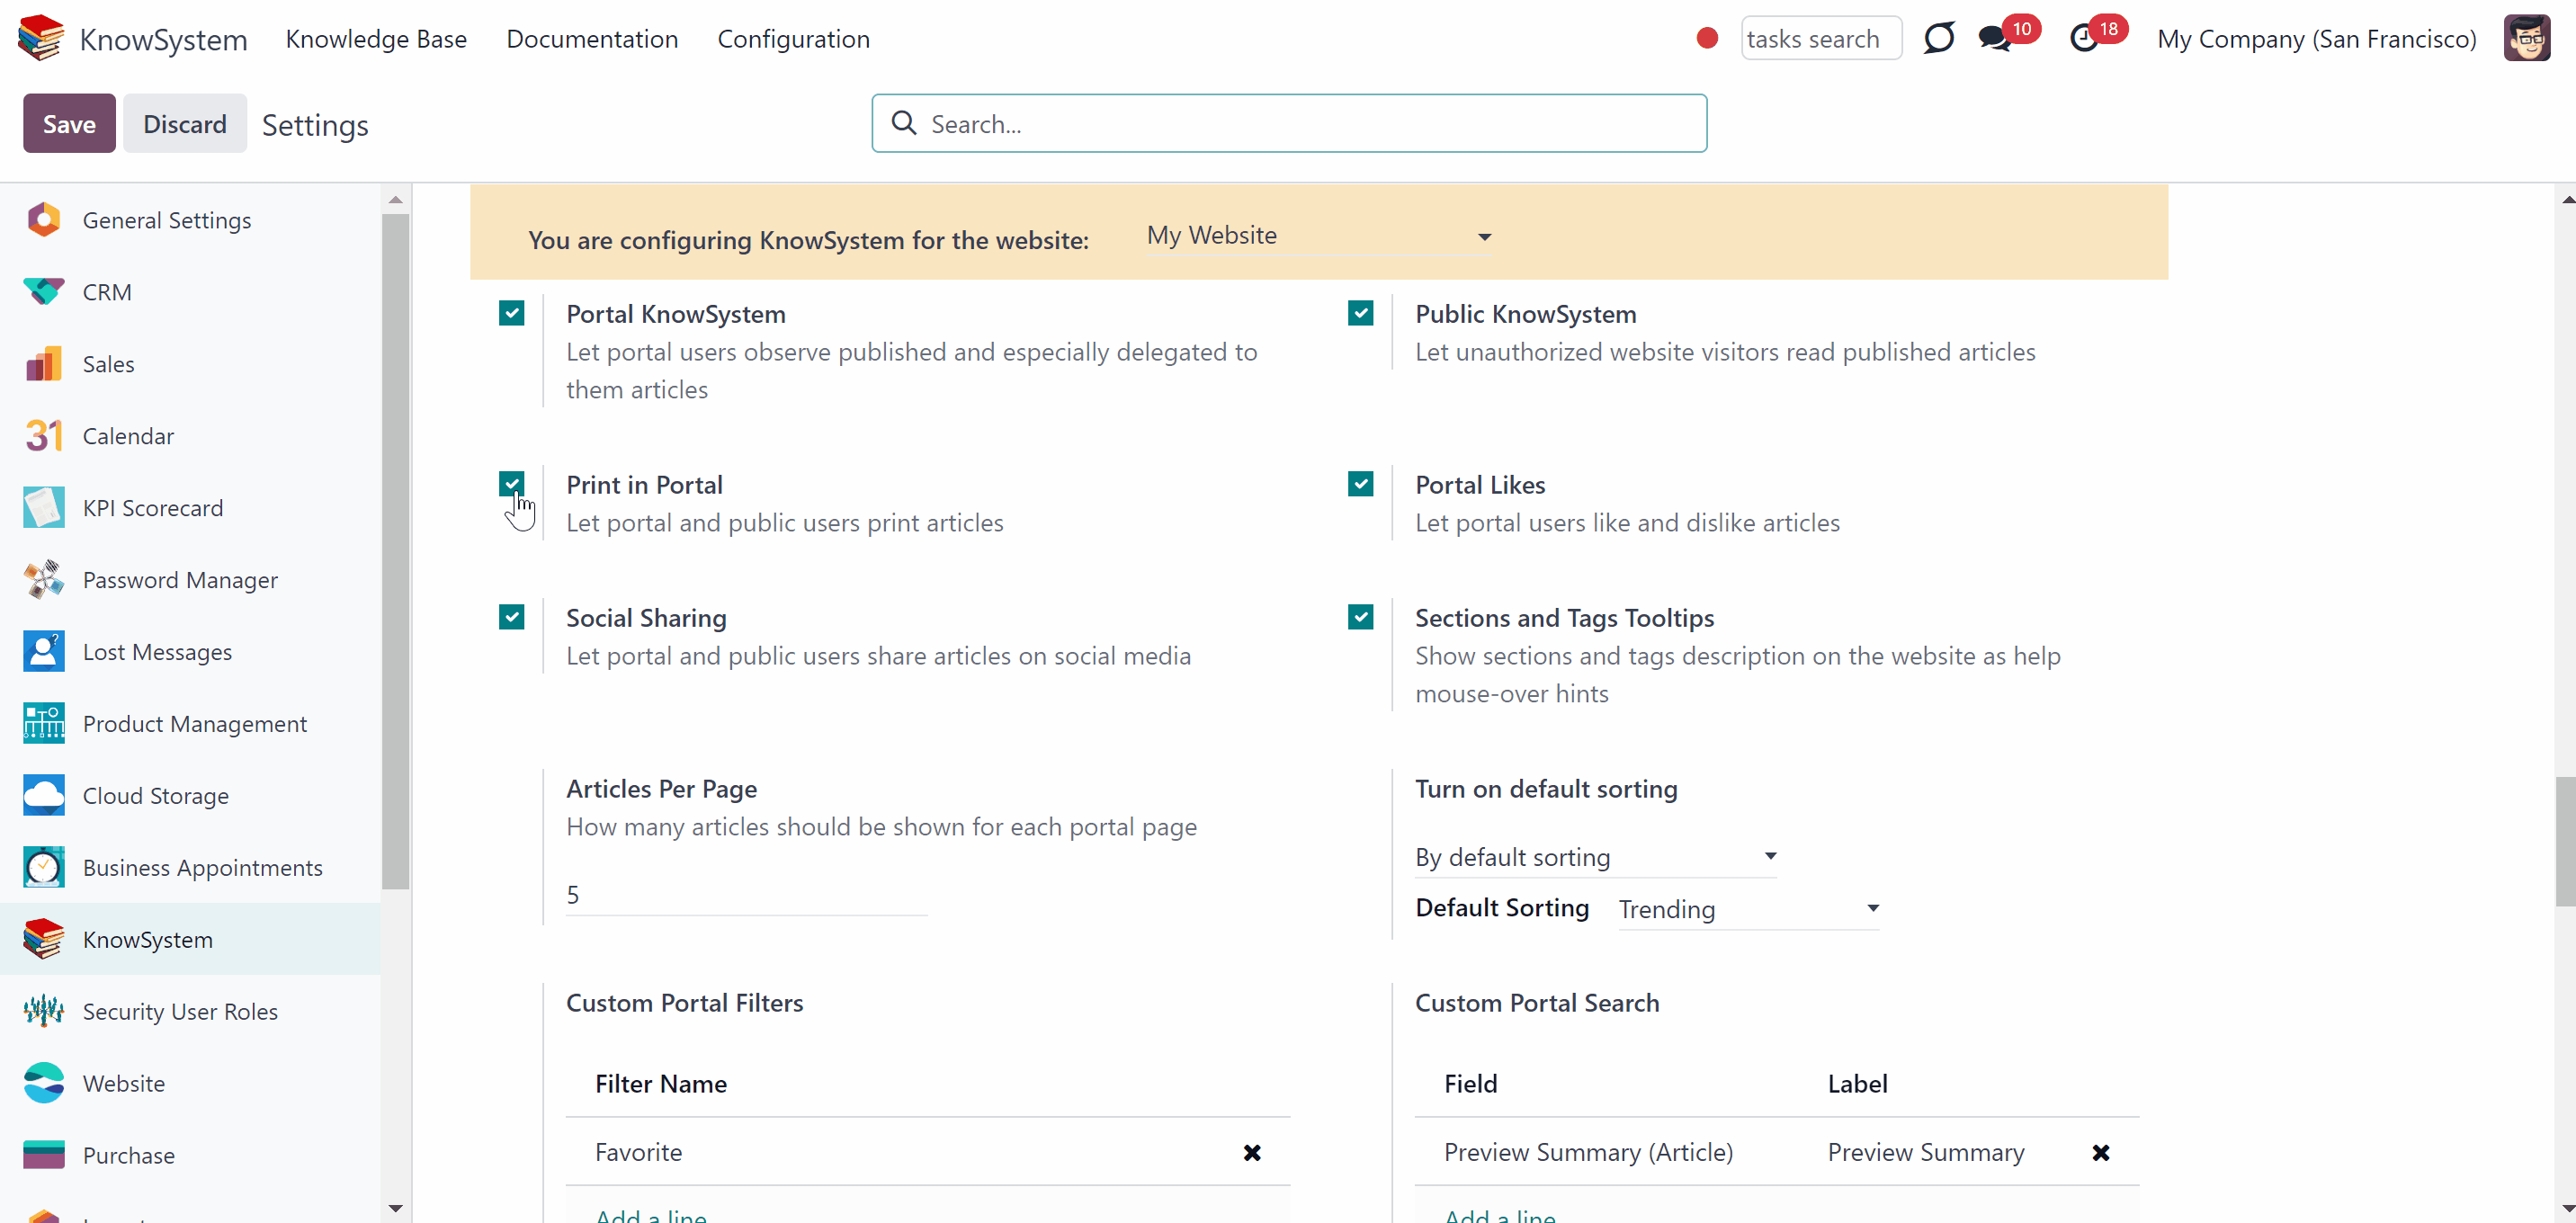2576x1223 pixels.
Task: Click the Discard button
Action: tap(185, 124)
